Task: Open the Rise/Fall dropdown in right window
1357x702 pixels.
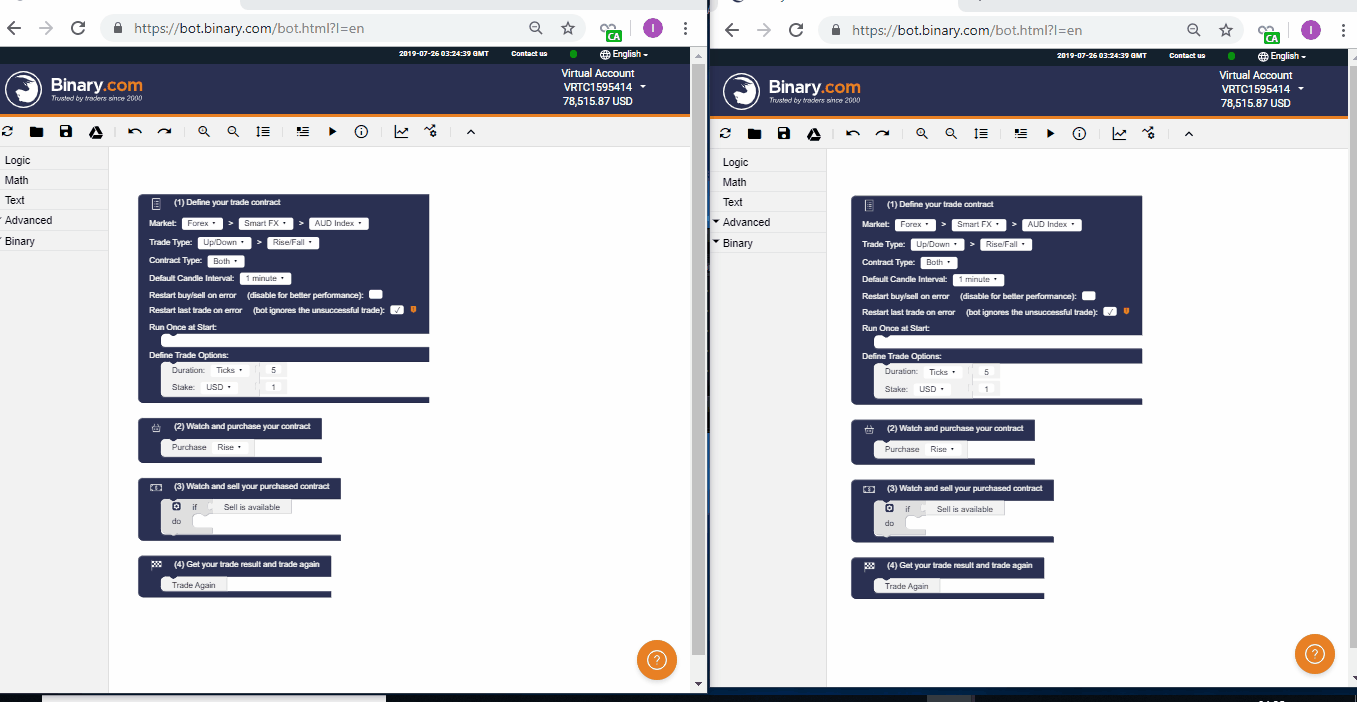Action: (x=1006, y=244)
